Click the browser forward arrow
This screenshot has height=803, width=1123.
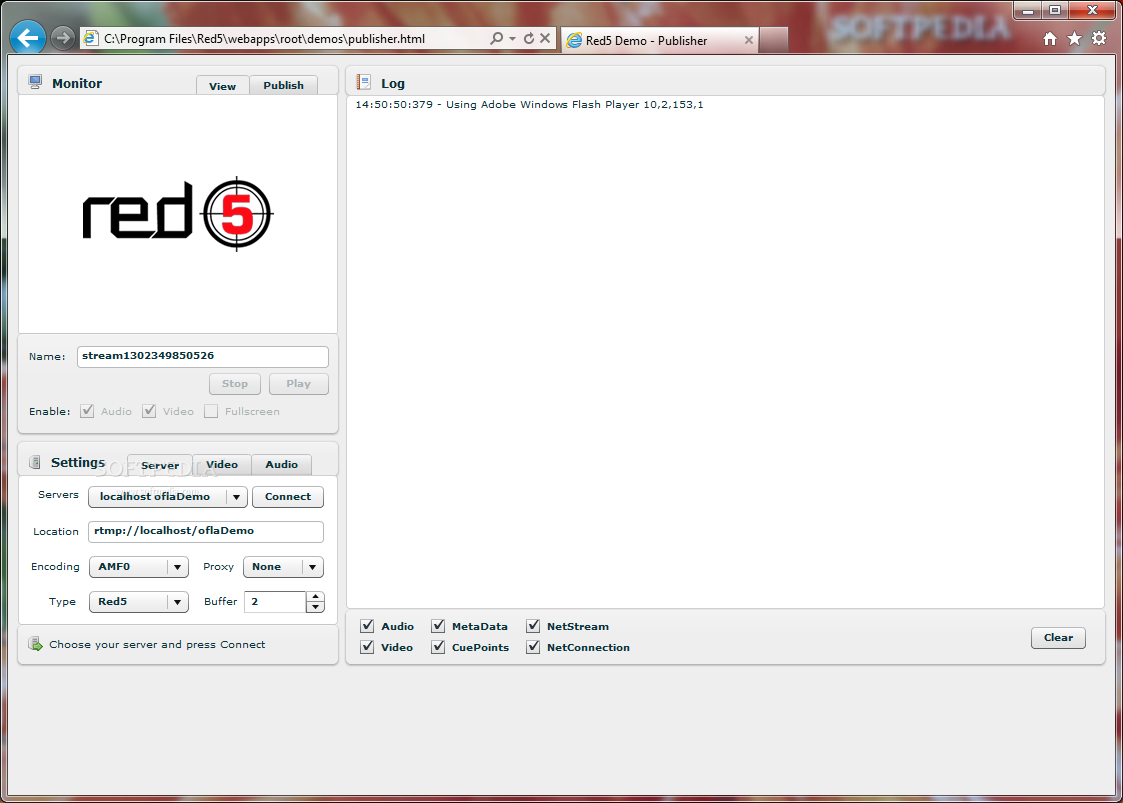63,38
